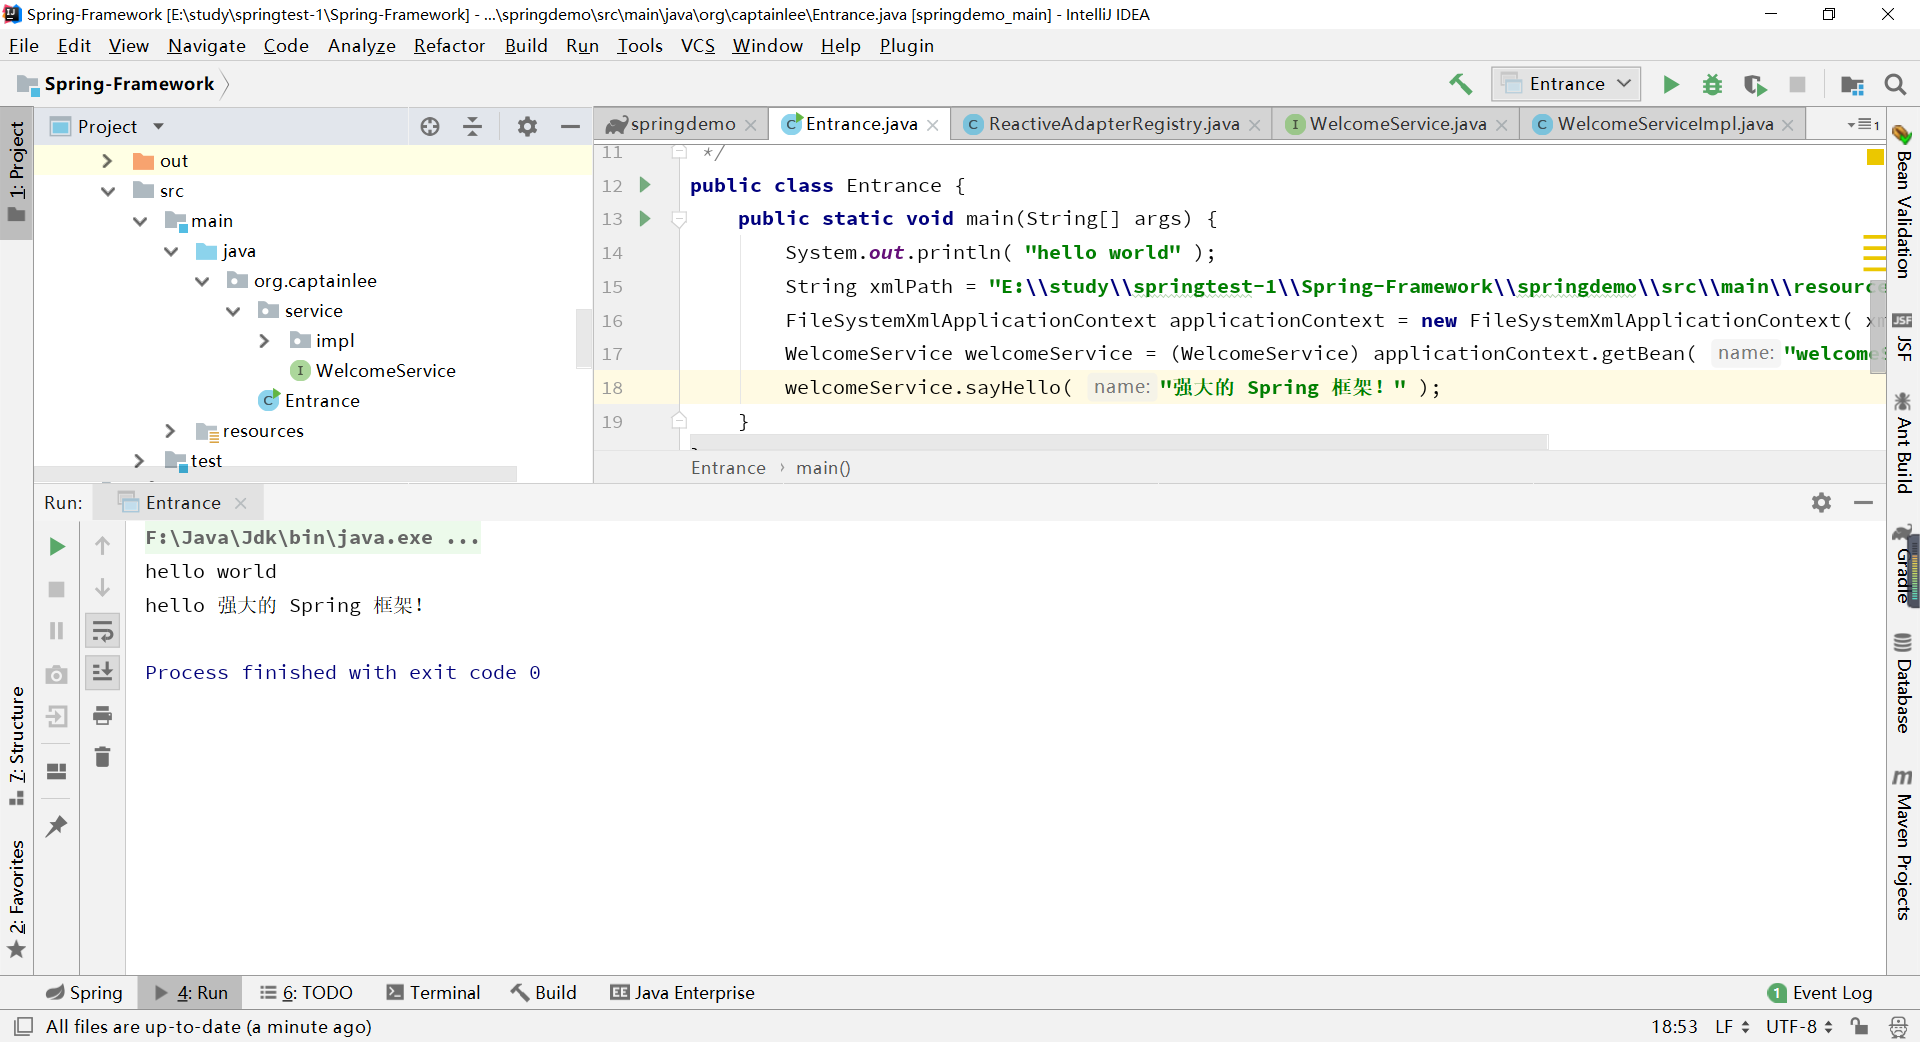Toggle scroll to end in the Run console
The image size is (1920, 1042).
(102, 672)
